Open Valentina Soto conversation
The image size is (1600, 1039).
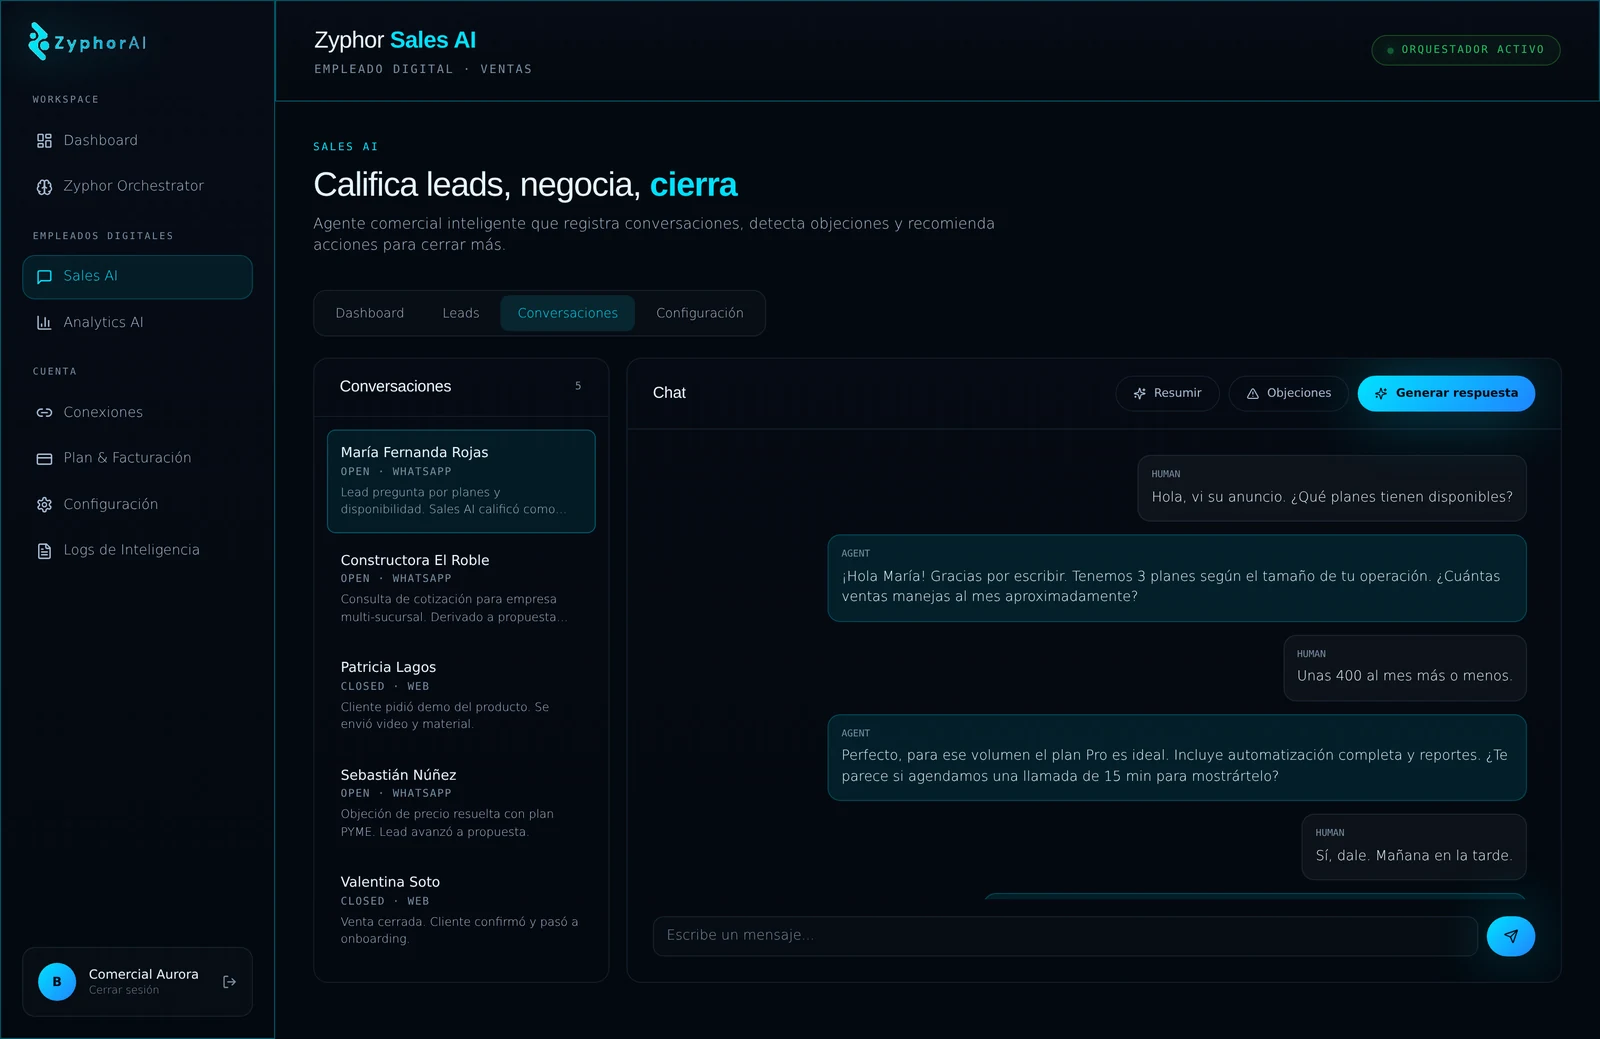[x=461, y=910]
